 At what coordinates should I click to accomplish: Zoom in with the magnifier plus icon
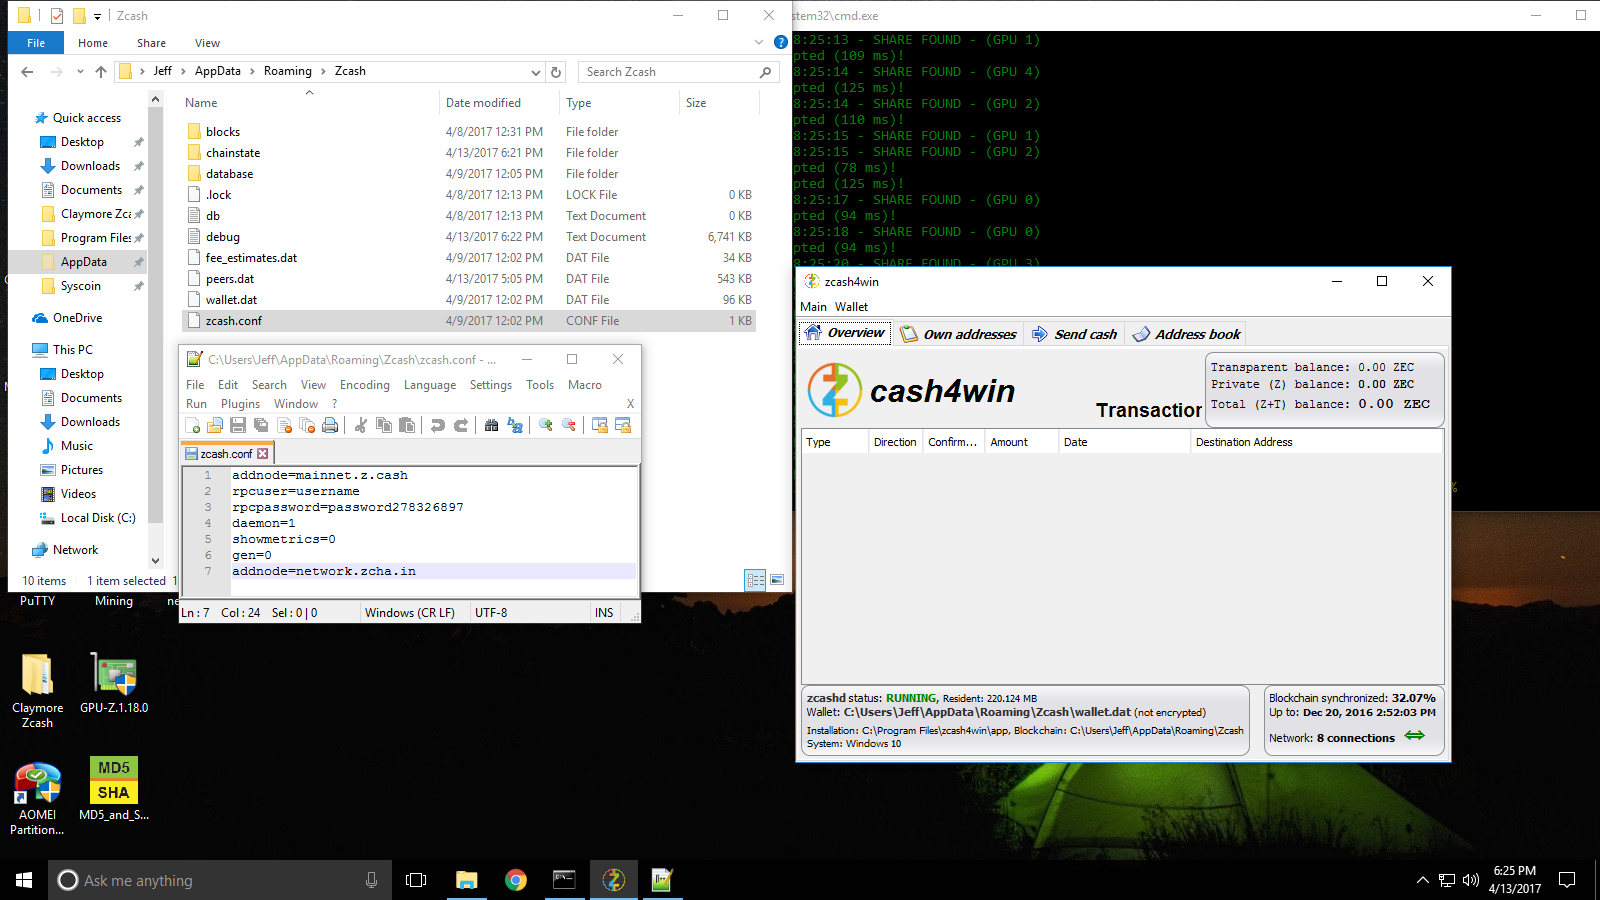point(546,426)
